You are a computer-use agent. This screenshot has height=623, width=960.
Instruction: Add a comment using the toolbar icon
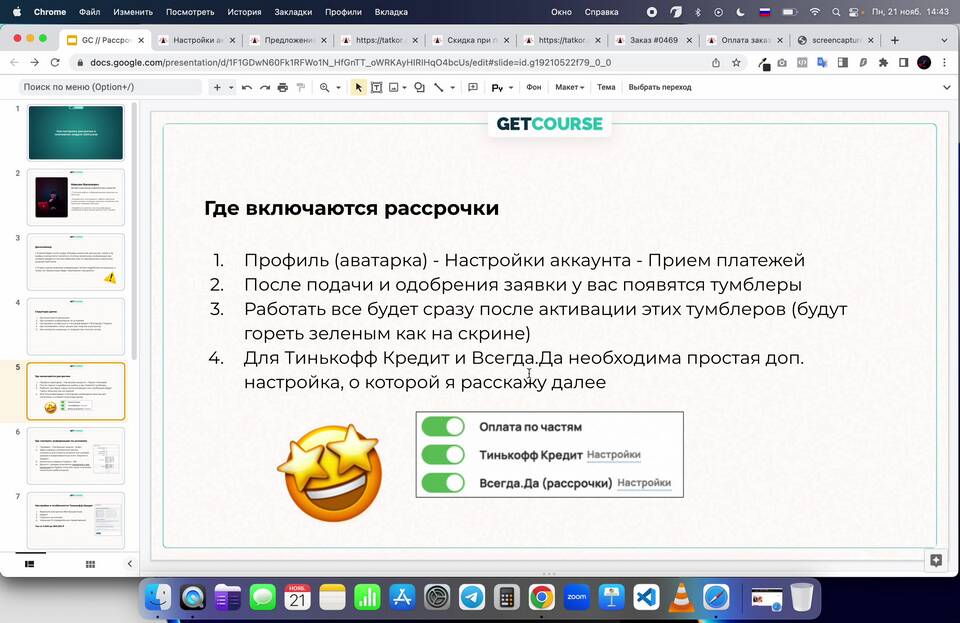(473, 88)
